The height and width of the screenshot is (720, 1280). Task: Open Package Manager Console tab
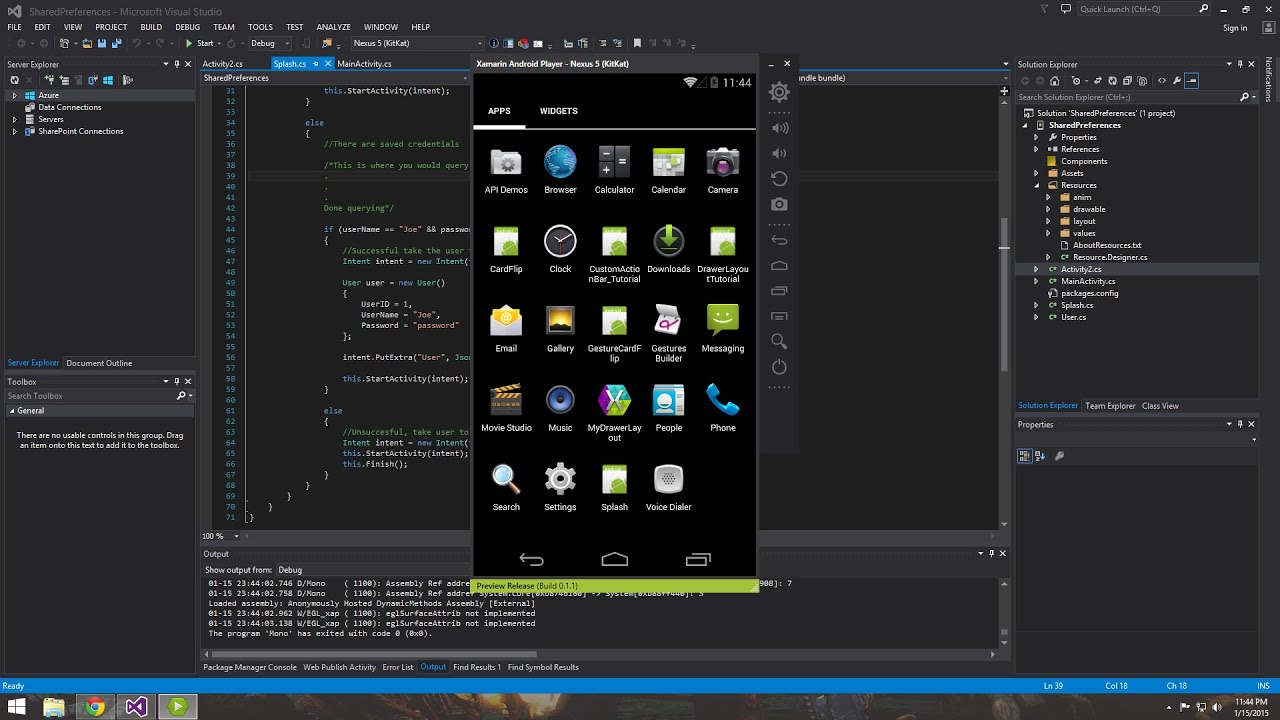coord(250,667)
